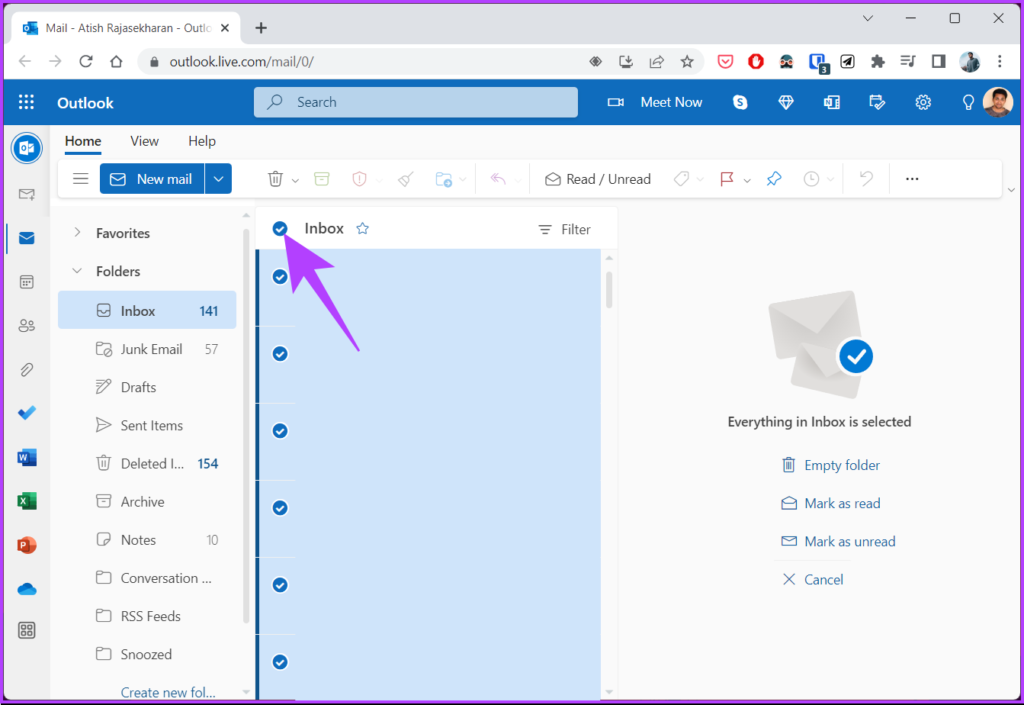Click the Create new folder link
Screen dimensions: 1024x705
(x=168, y=692)
